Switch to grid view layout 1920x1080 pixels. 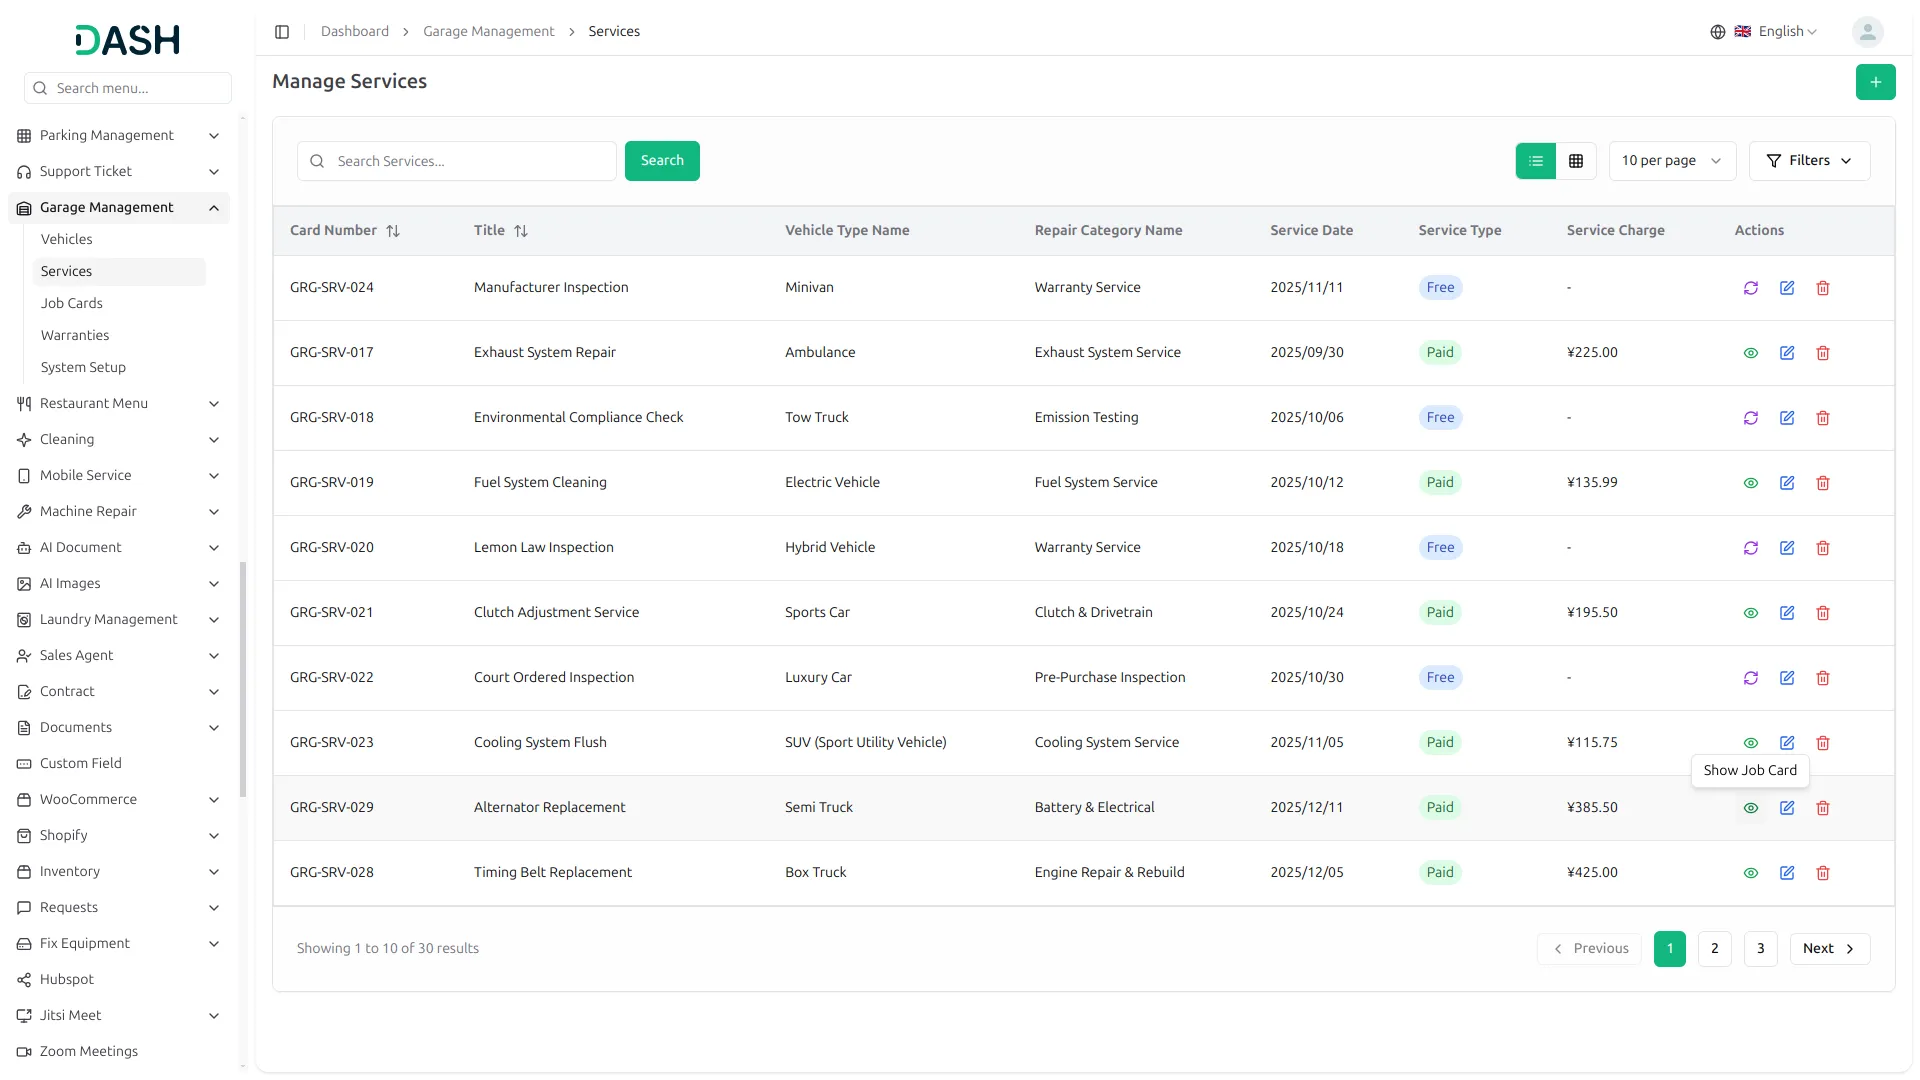pyautogui.click(x=1575, y=161)
